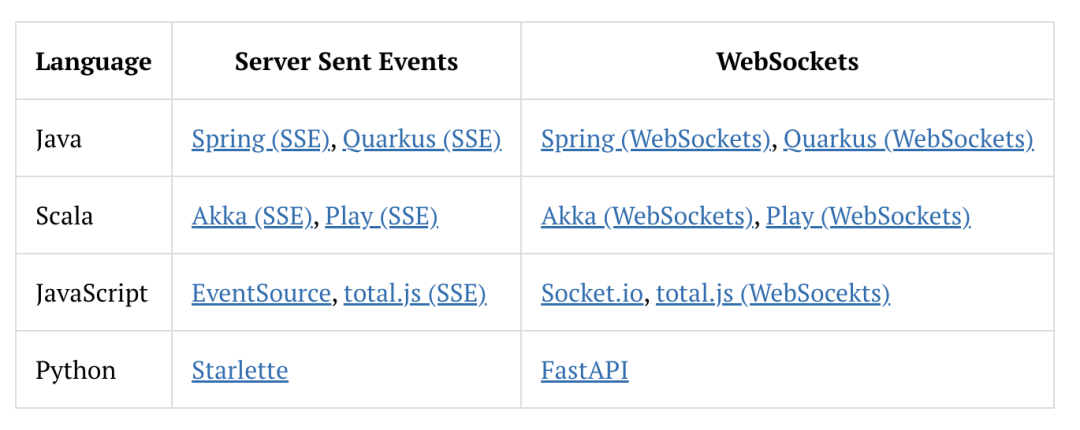Image resolution: width=1080 pixels, height=430 pixels.
Task: Open the Spring (WebSockets) link
Action: coord(655,139)
